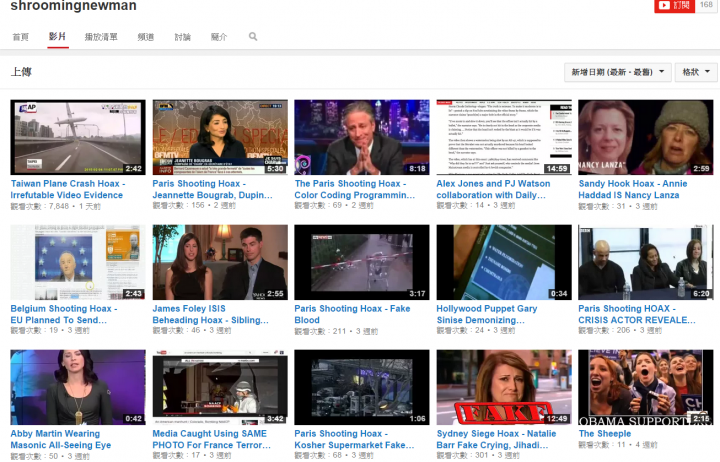Open the 14:59 article text video thumbnail
The image size is (720, 462).
pyautogui.click(x=504, y=137)
